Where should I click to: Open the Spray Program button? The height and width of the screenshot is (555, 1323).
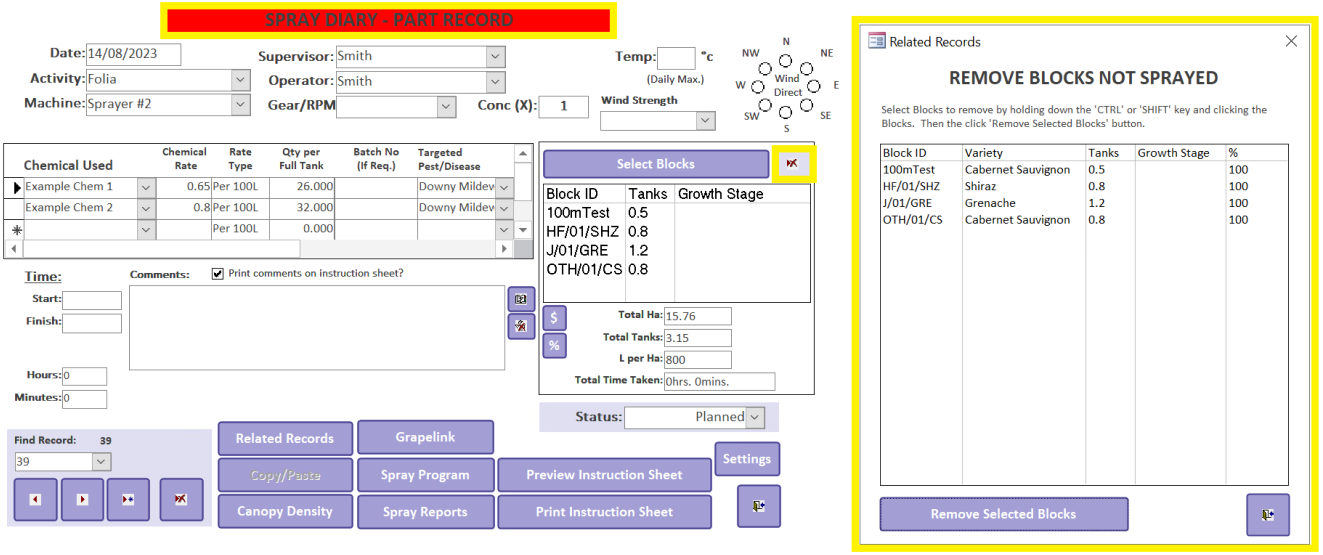point(425,475)
